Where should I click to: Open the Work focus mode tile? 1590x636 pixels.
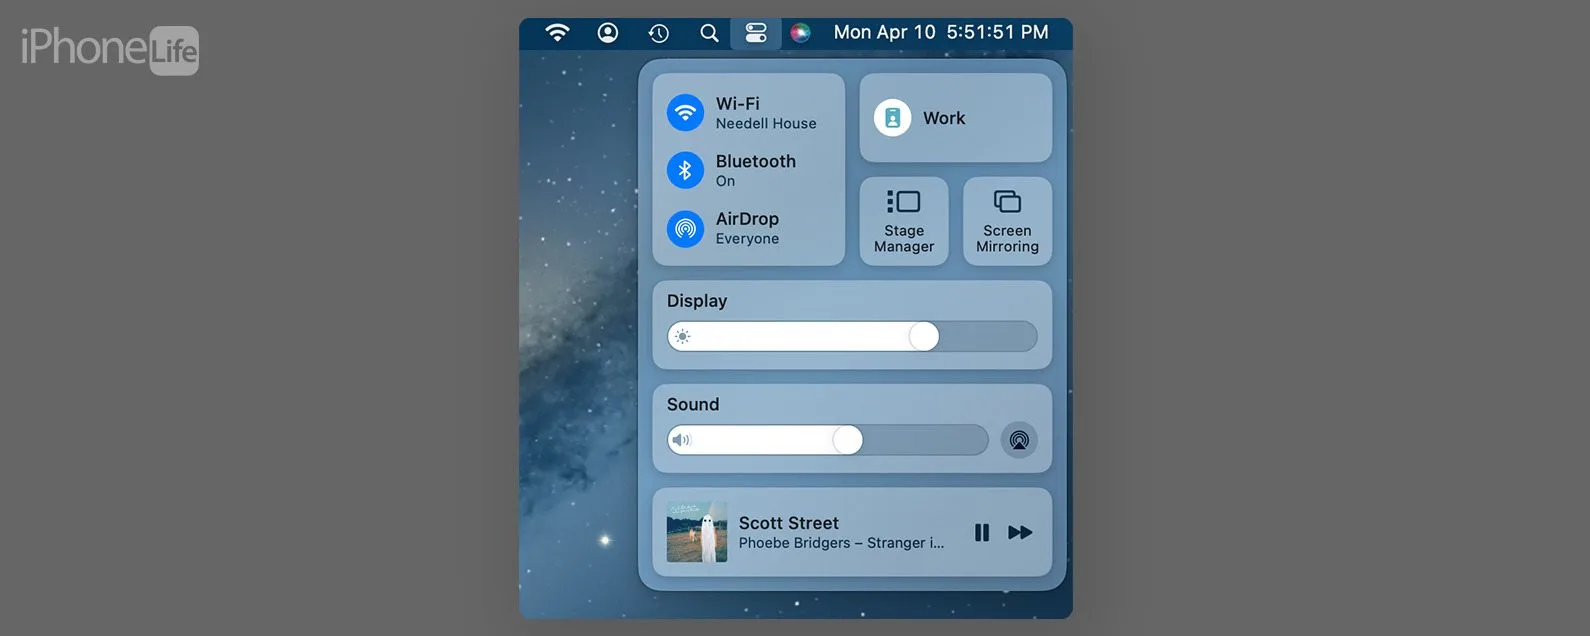956,118
